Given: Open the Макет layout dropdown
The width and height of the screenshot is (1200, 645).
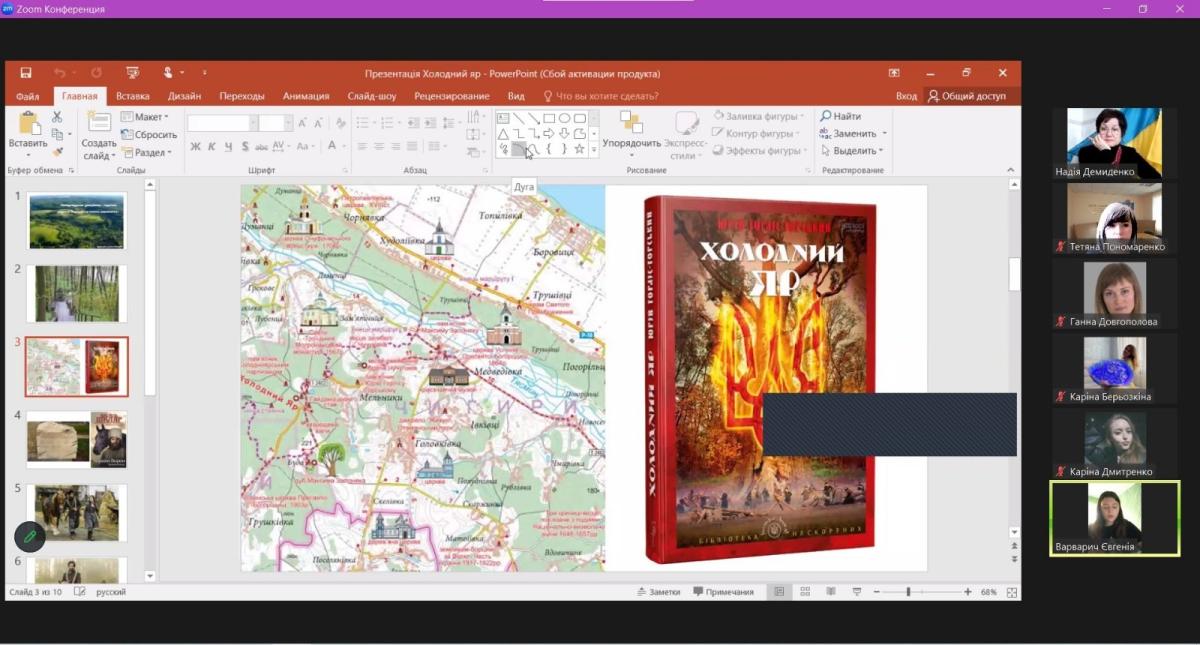Looking at the screenshot, I should [145, 117].
